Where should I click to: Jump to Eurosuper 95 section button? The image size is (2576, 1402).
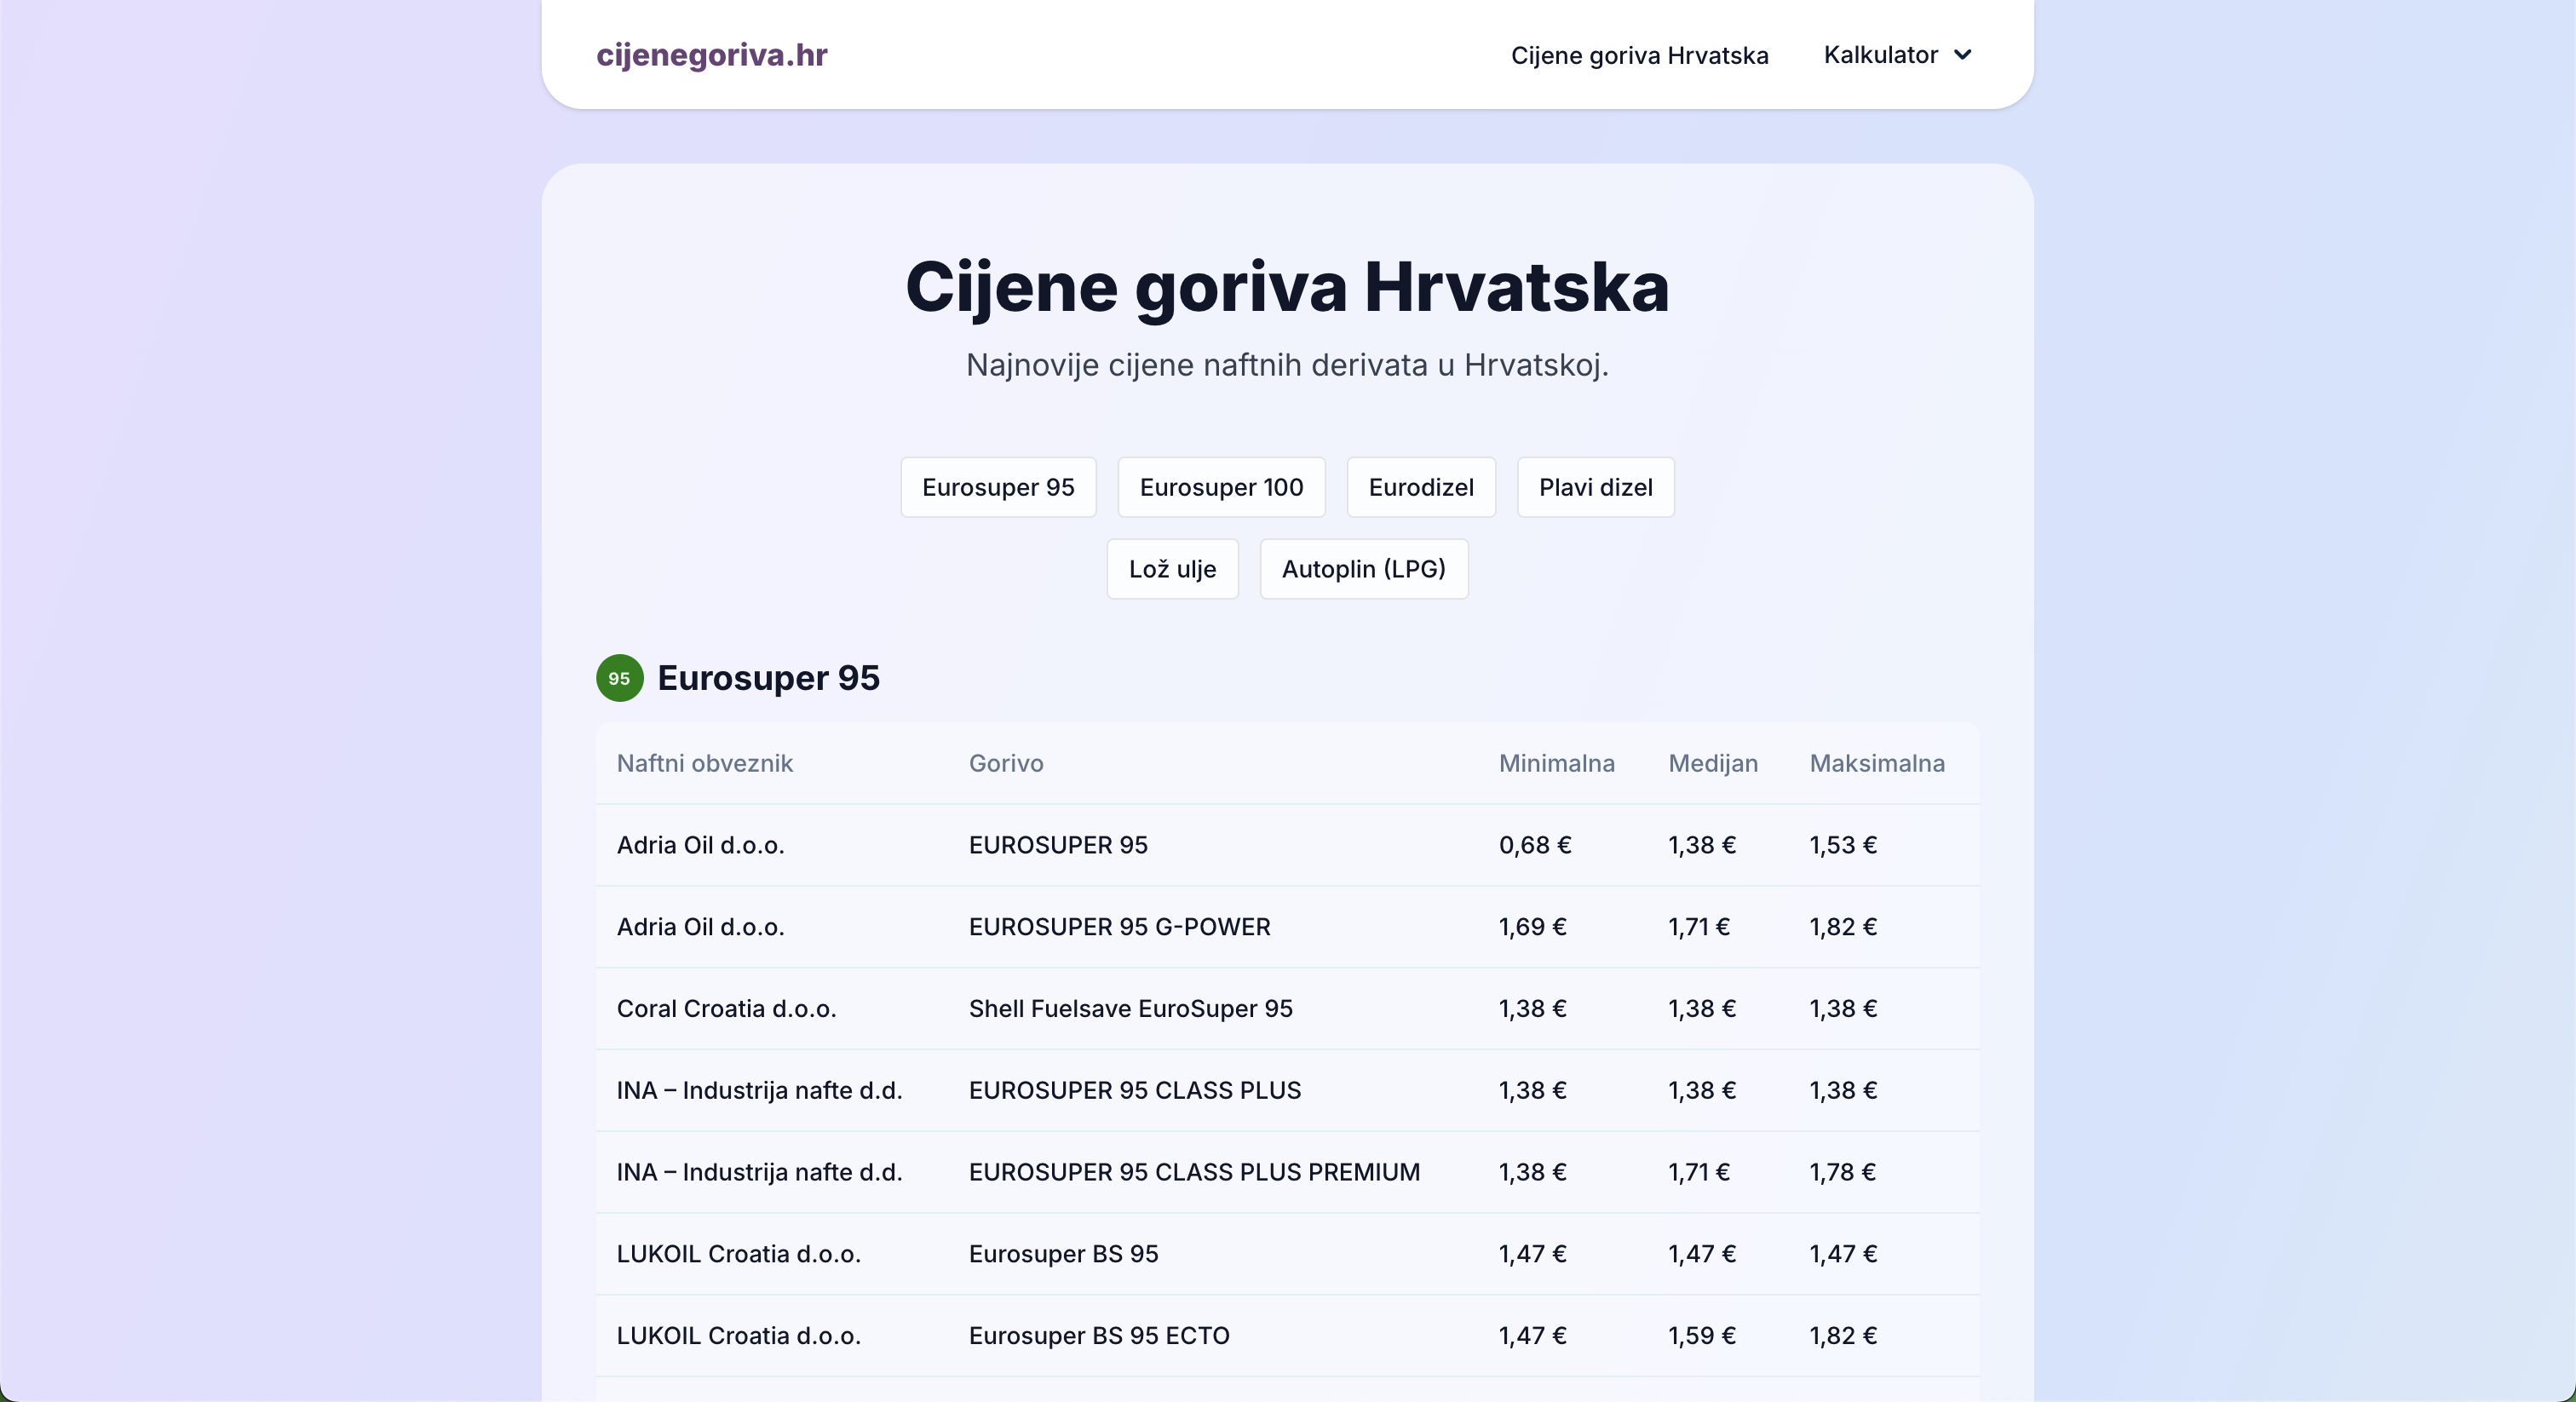click(998, 487)
